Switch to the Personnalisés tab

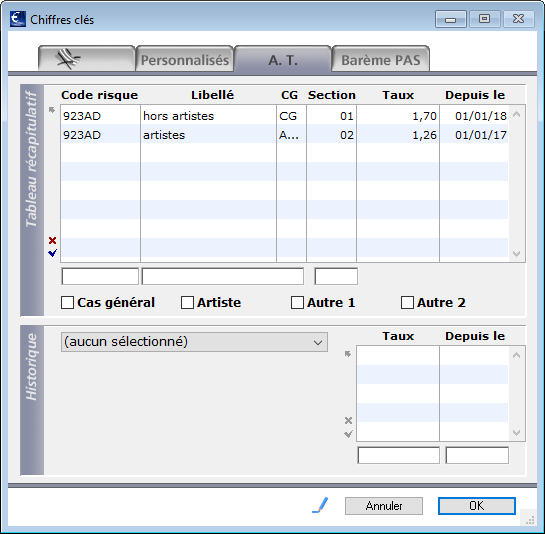point(185,59)
